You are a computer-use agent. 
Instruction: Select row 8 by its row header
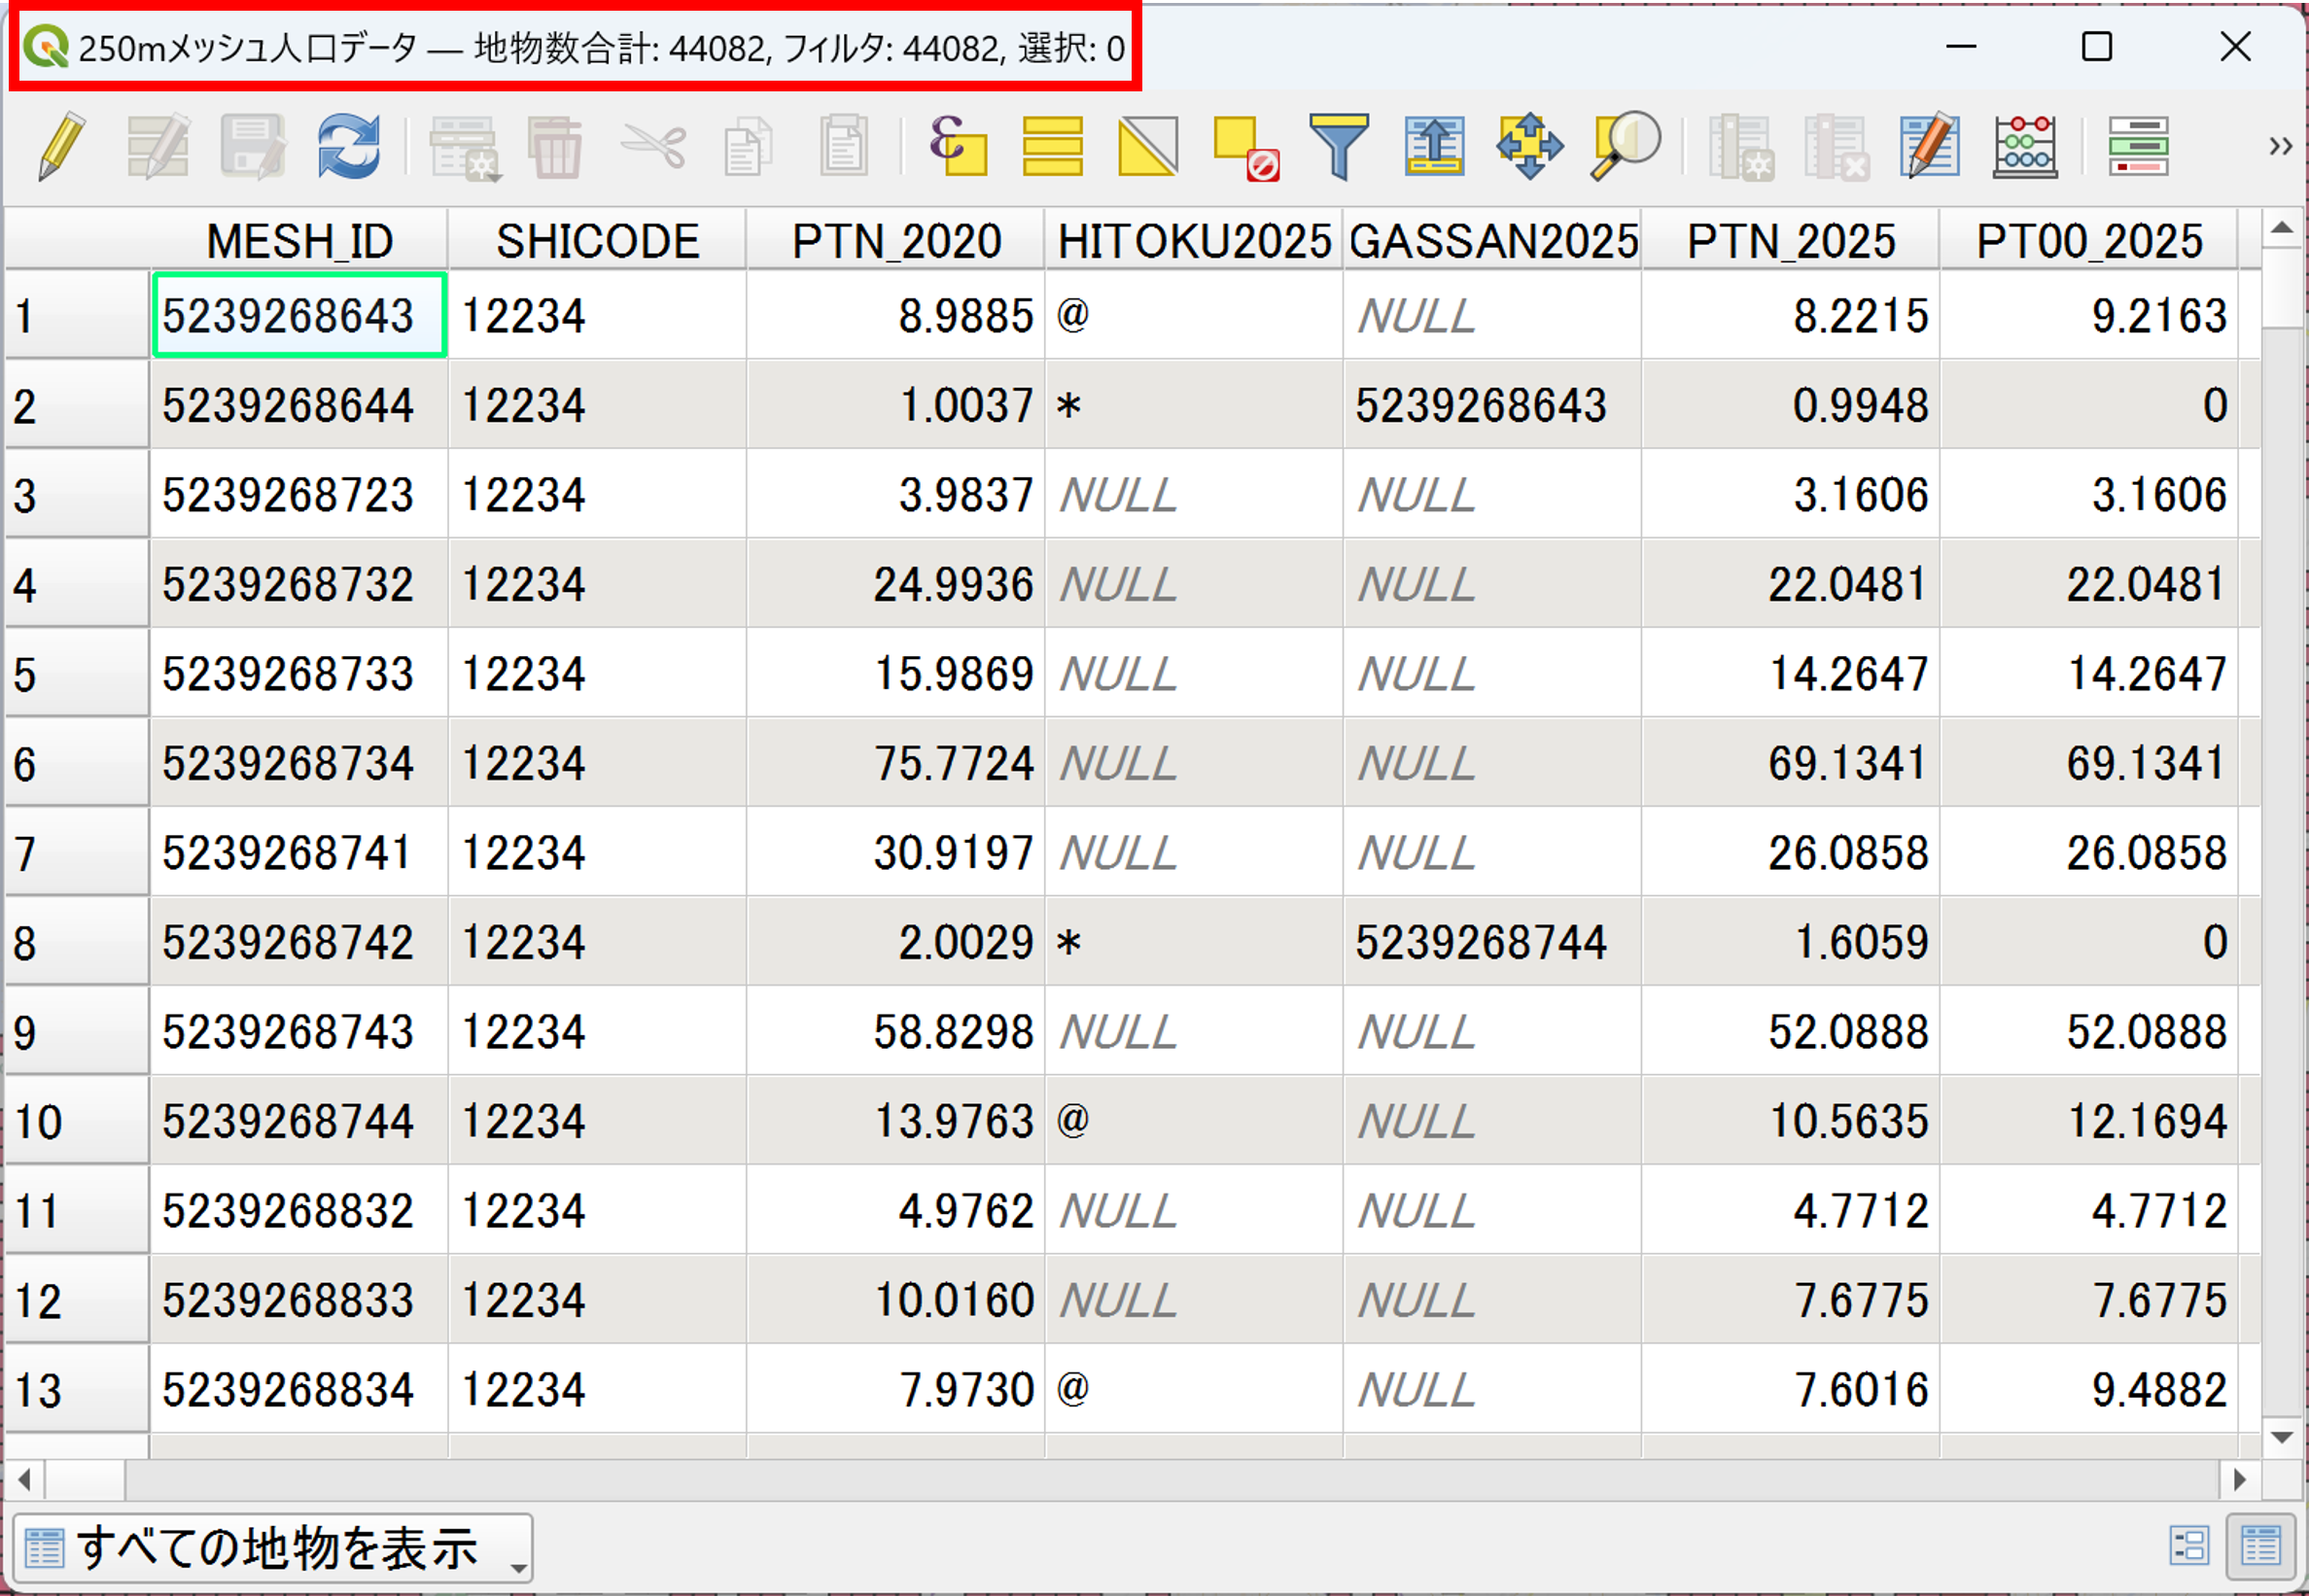coord(77,942)
